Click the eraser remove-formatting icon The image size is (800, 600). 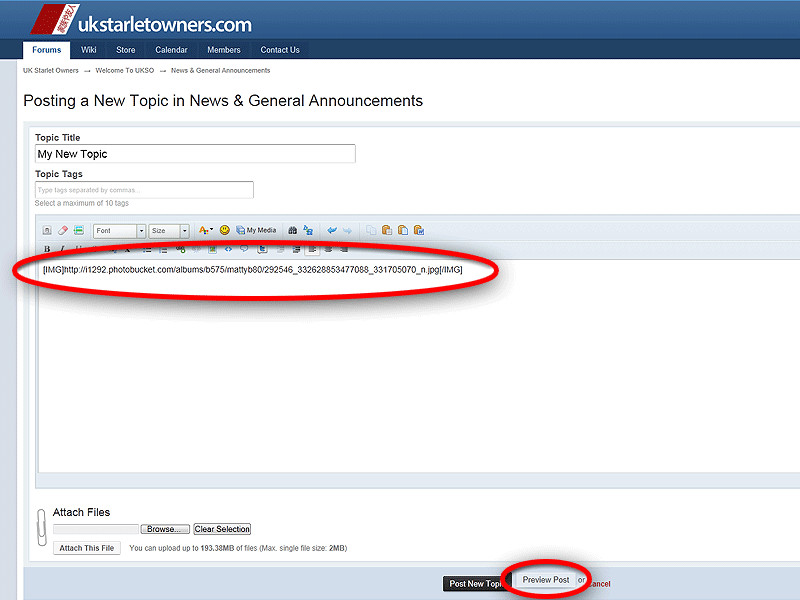[x=63, y=231]
